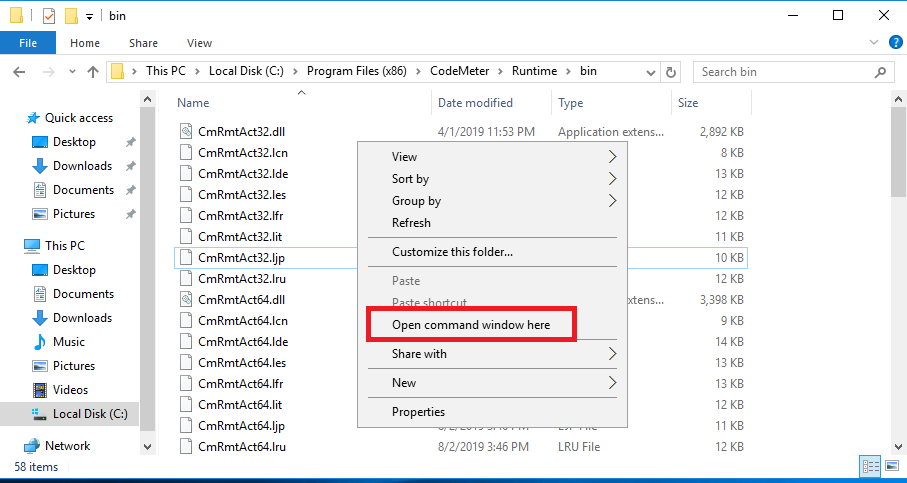Open the View ribbon tab

point(200,43)
